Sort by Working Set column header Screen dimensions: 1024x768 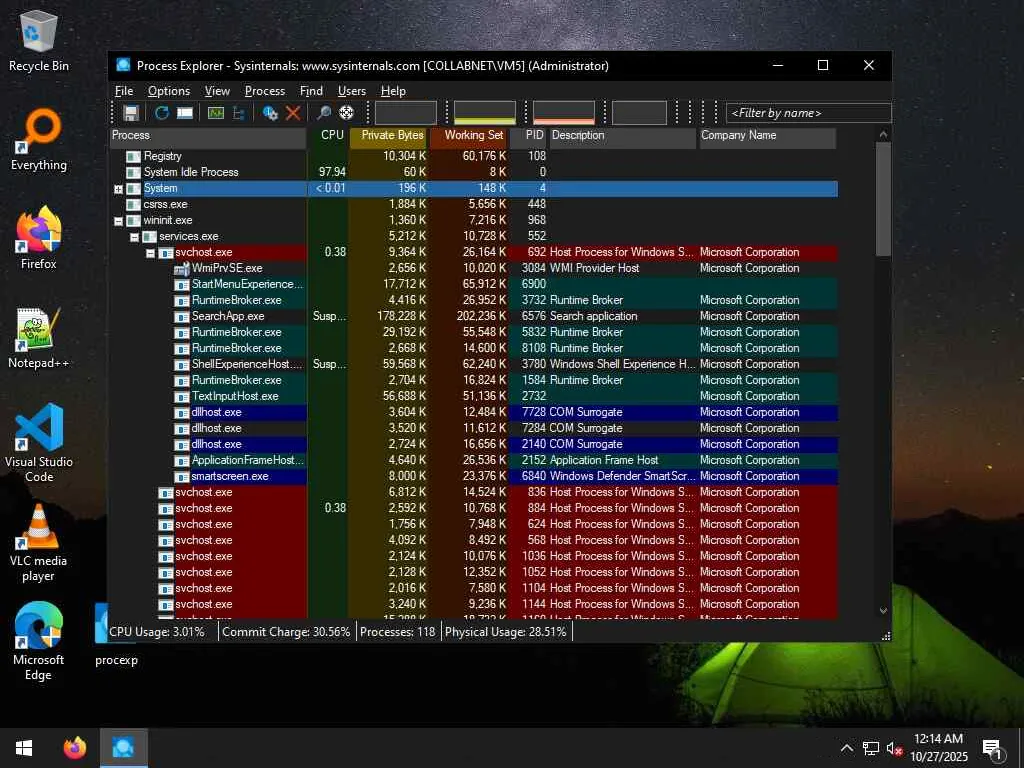coord(468,136)
